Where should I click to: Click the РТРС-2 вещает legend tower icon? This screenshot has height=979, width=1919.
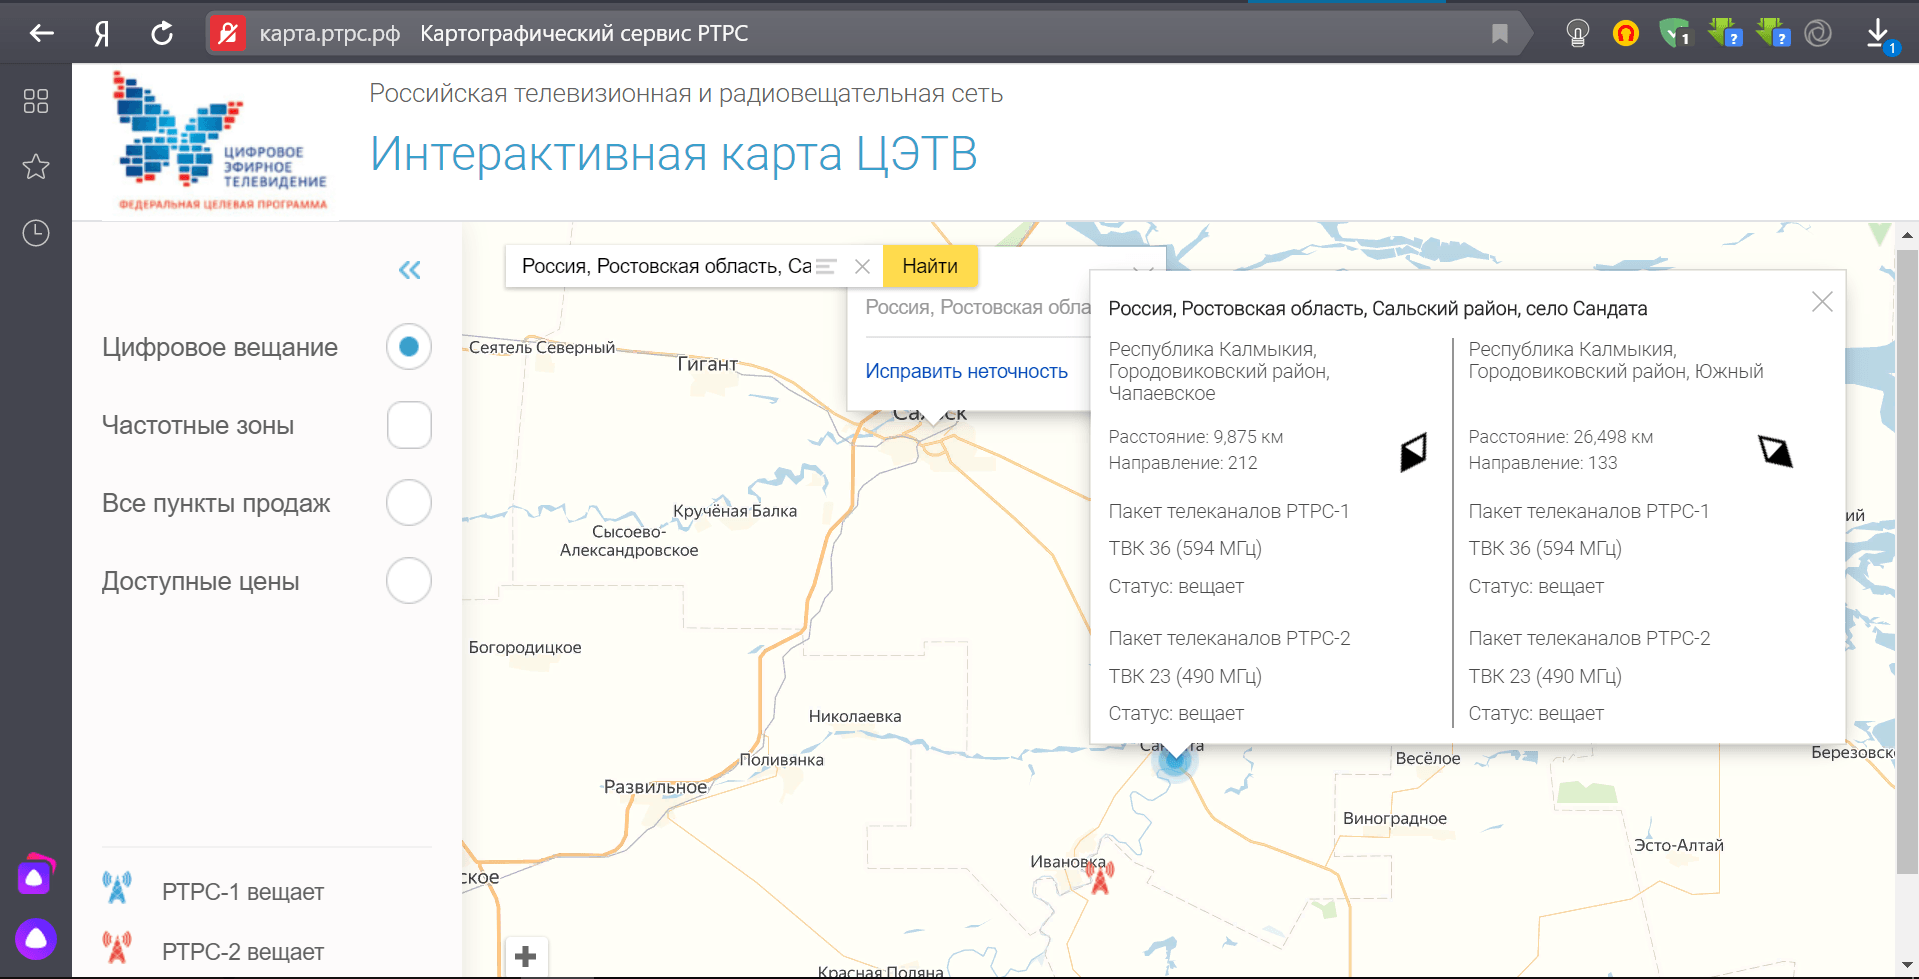click(117, 947)
